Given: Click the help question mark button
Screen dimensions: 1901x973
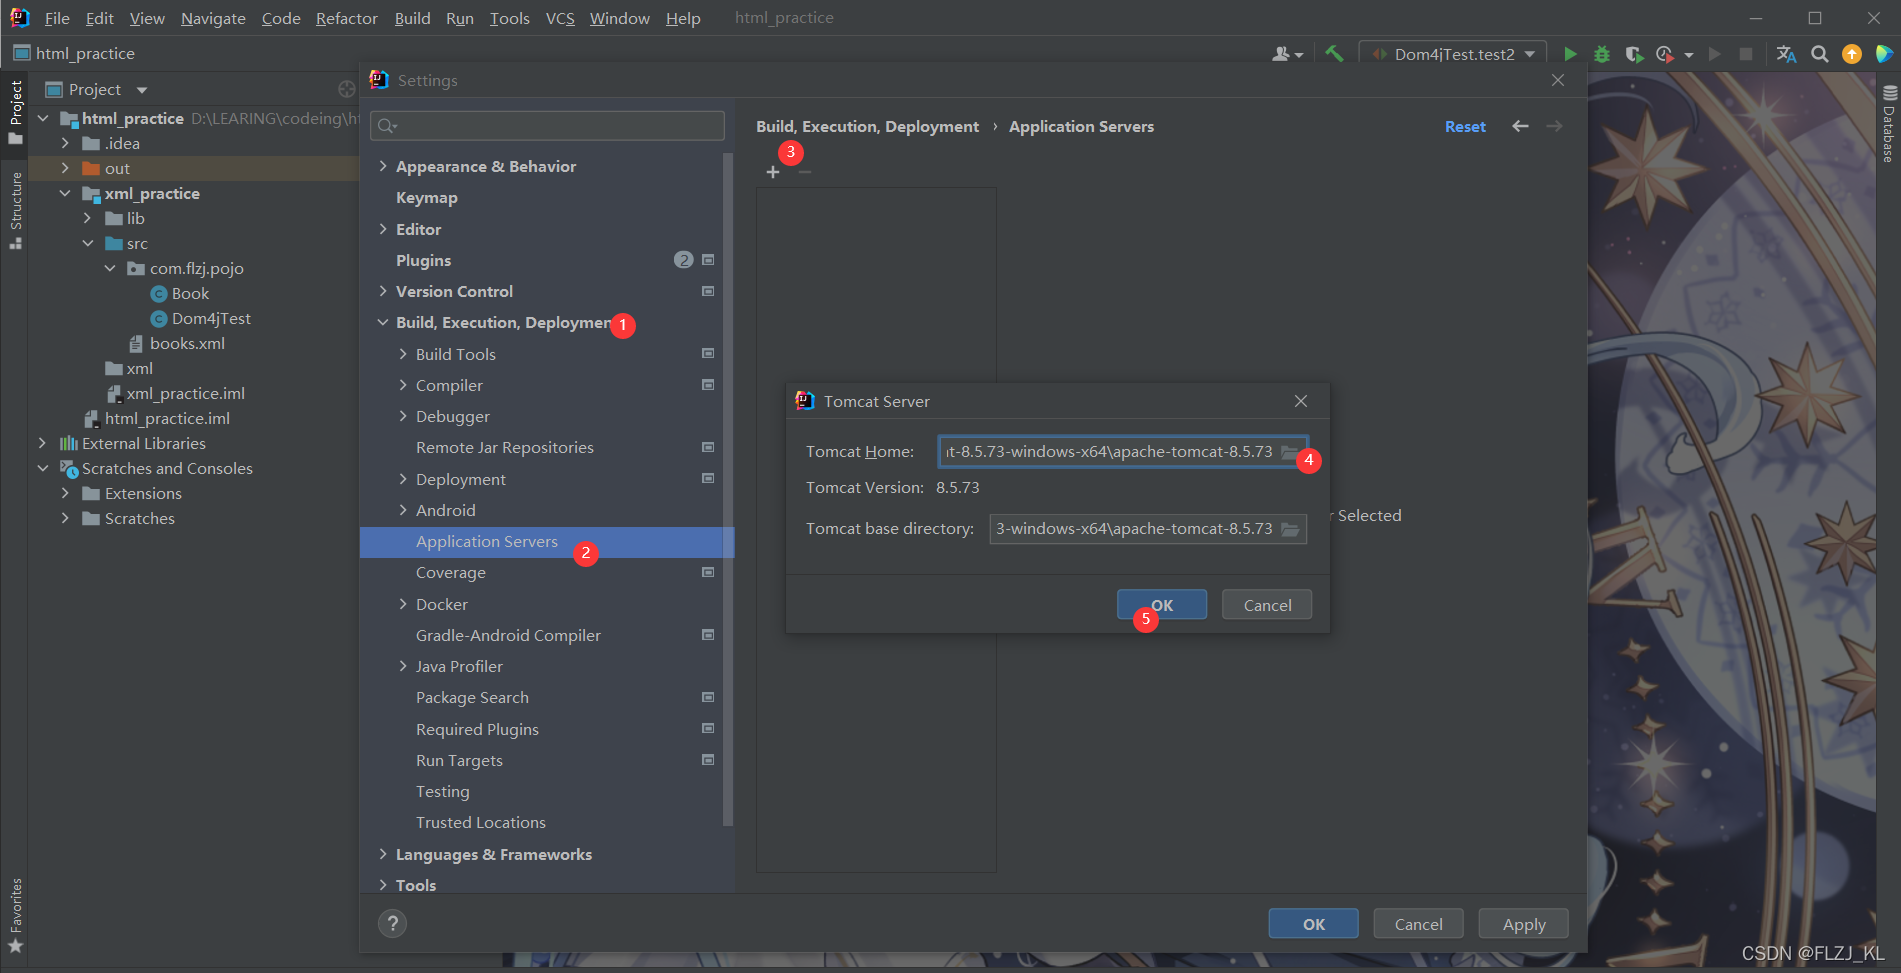Looking at the screenshot, I should tap(392, 924).
